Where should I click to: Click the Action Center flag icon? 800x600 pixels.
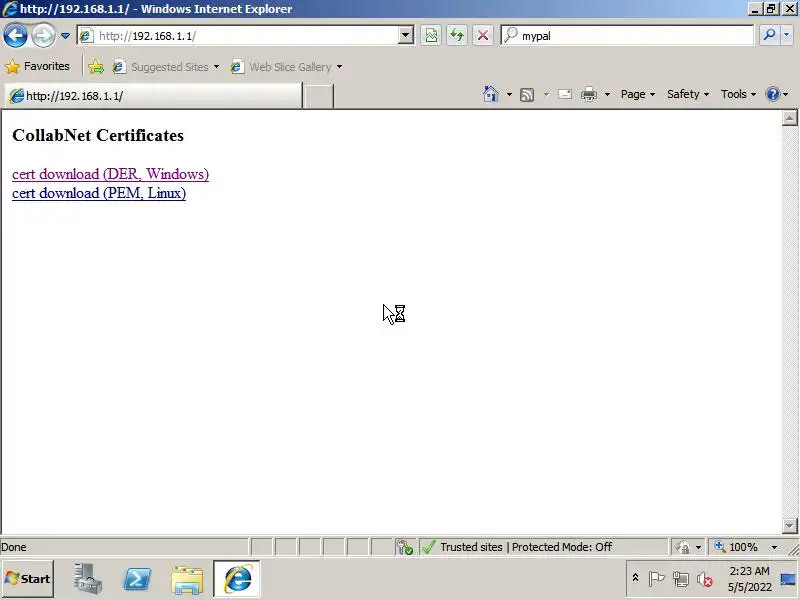point(656,579)
